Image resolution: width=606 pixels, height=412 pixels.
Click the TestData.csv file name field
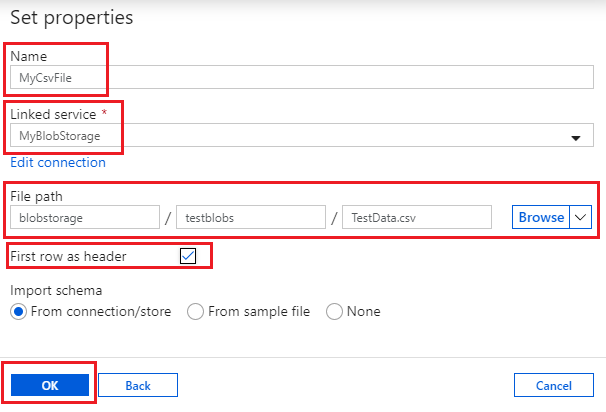tap(416, 217)
